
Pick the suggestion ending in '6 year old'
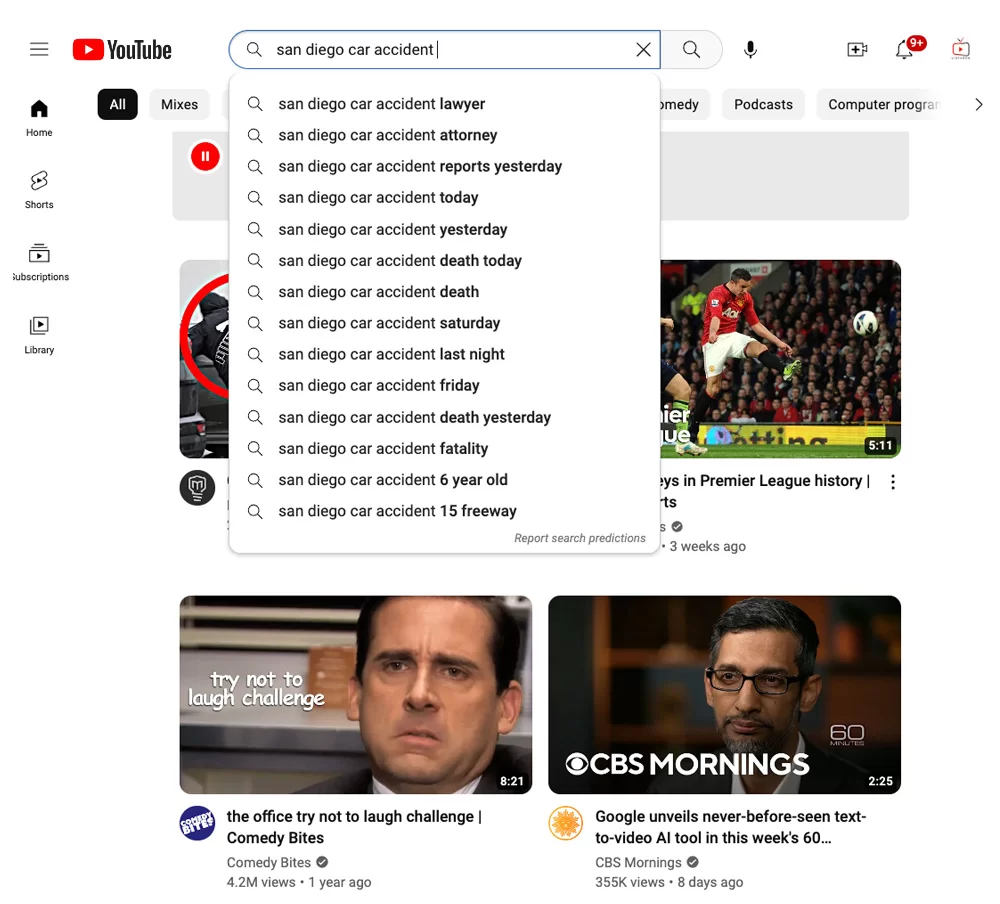445,480
